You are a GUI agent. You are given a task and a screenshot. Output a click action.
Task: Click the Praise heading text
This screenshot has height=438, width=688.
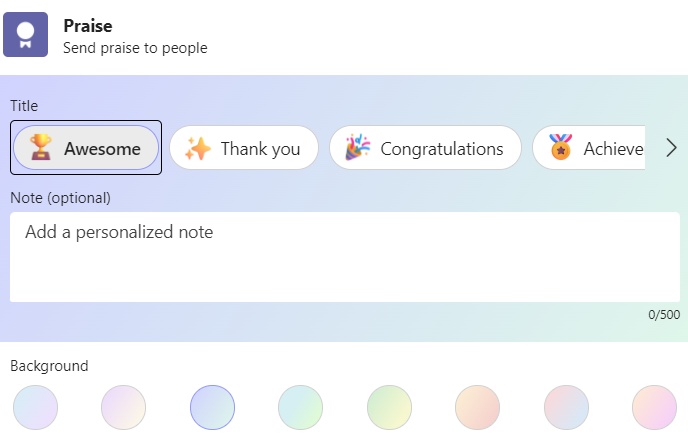(x=88, y=26)
